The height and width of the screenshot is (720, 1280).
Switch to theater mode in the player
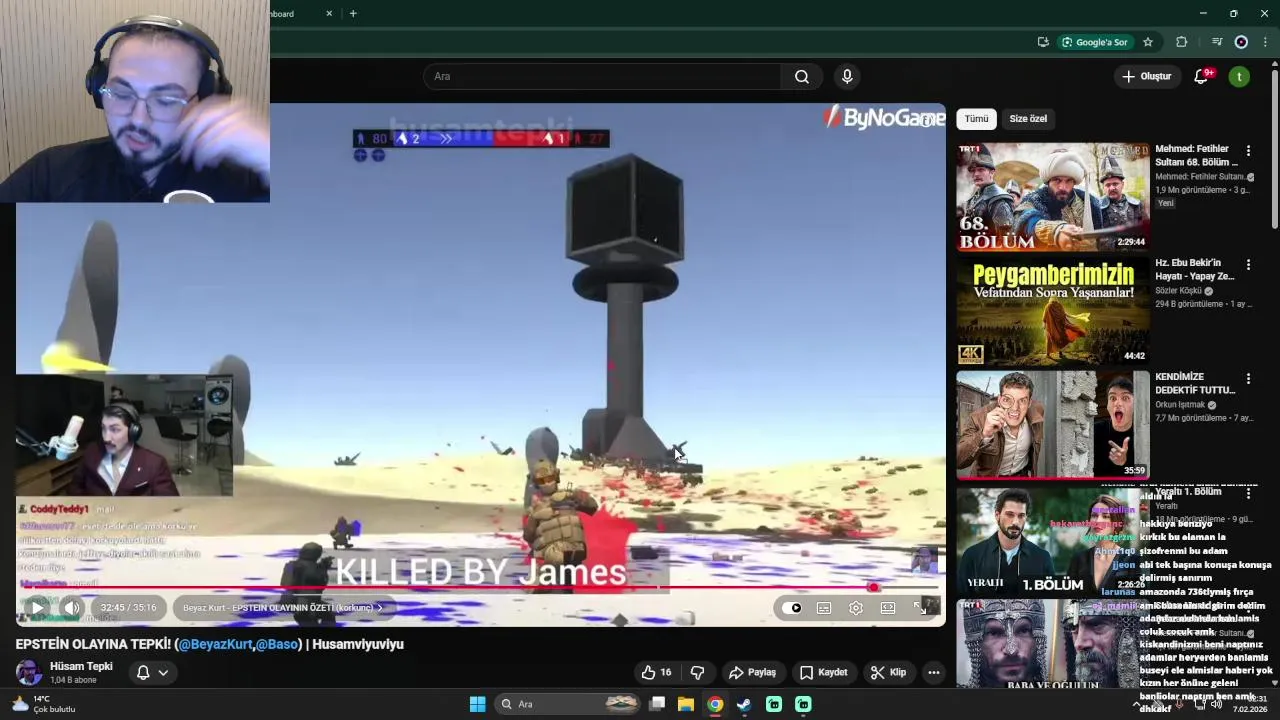(x=888, y=608)
